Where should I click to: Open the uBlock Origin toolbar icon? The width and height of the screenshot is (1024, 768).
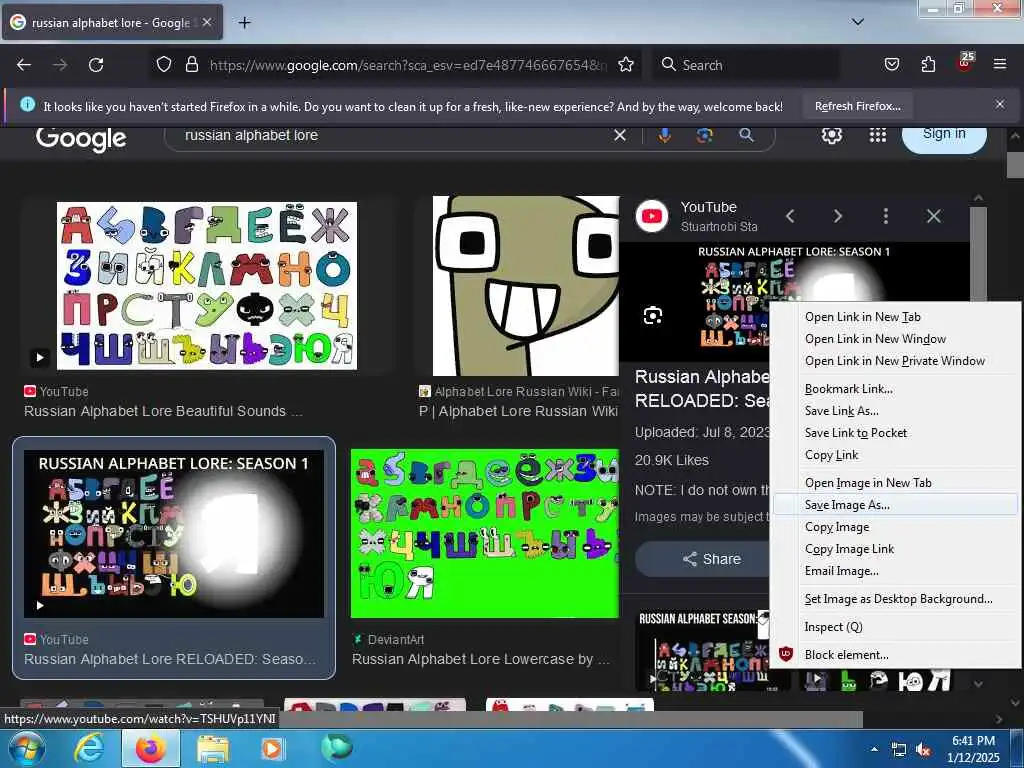[965, 63]
